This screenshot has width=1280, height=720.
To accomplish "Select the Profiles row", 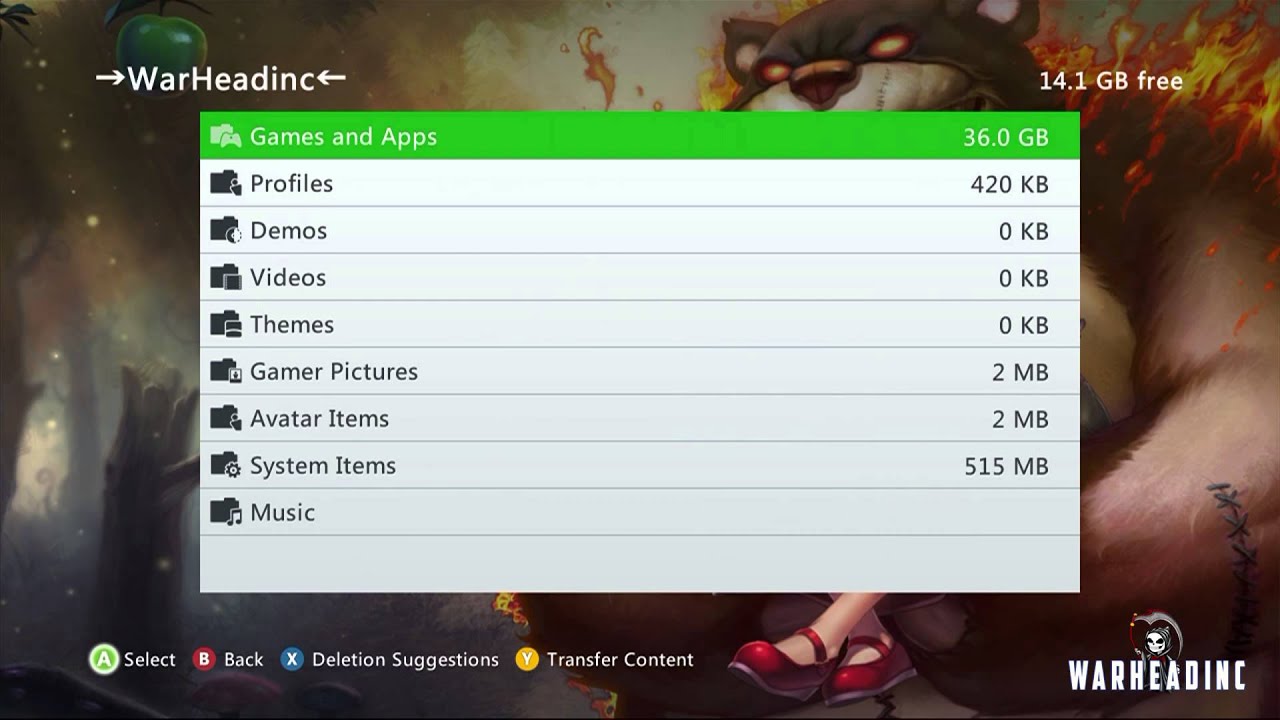I will [640, 183].
